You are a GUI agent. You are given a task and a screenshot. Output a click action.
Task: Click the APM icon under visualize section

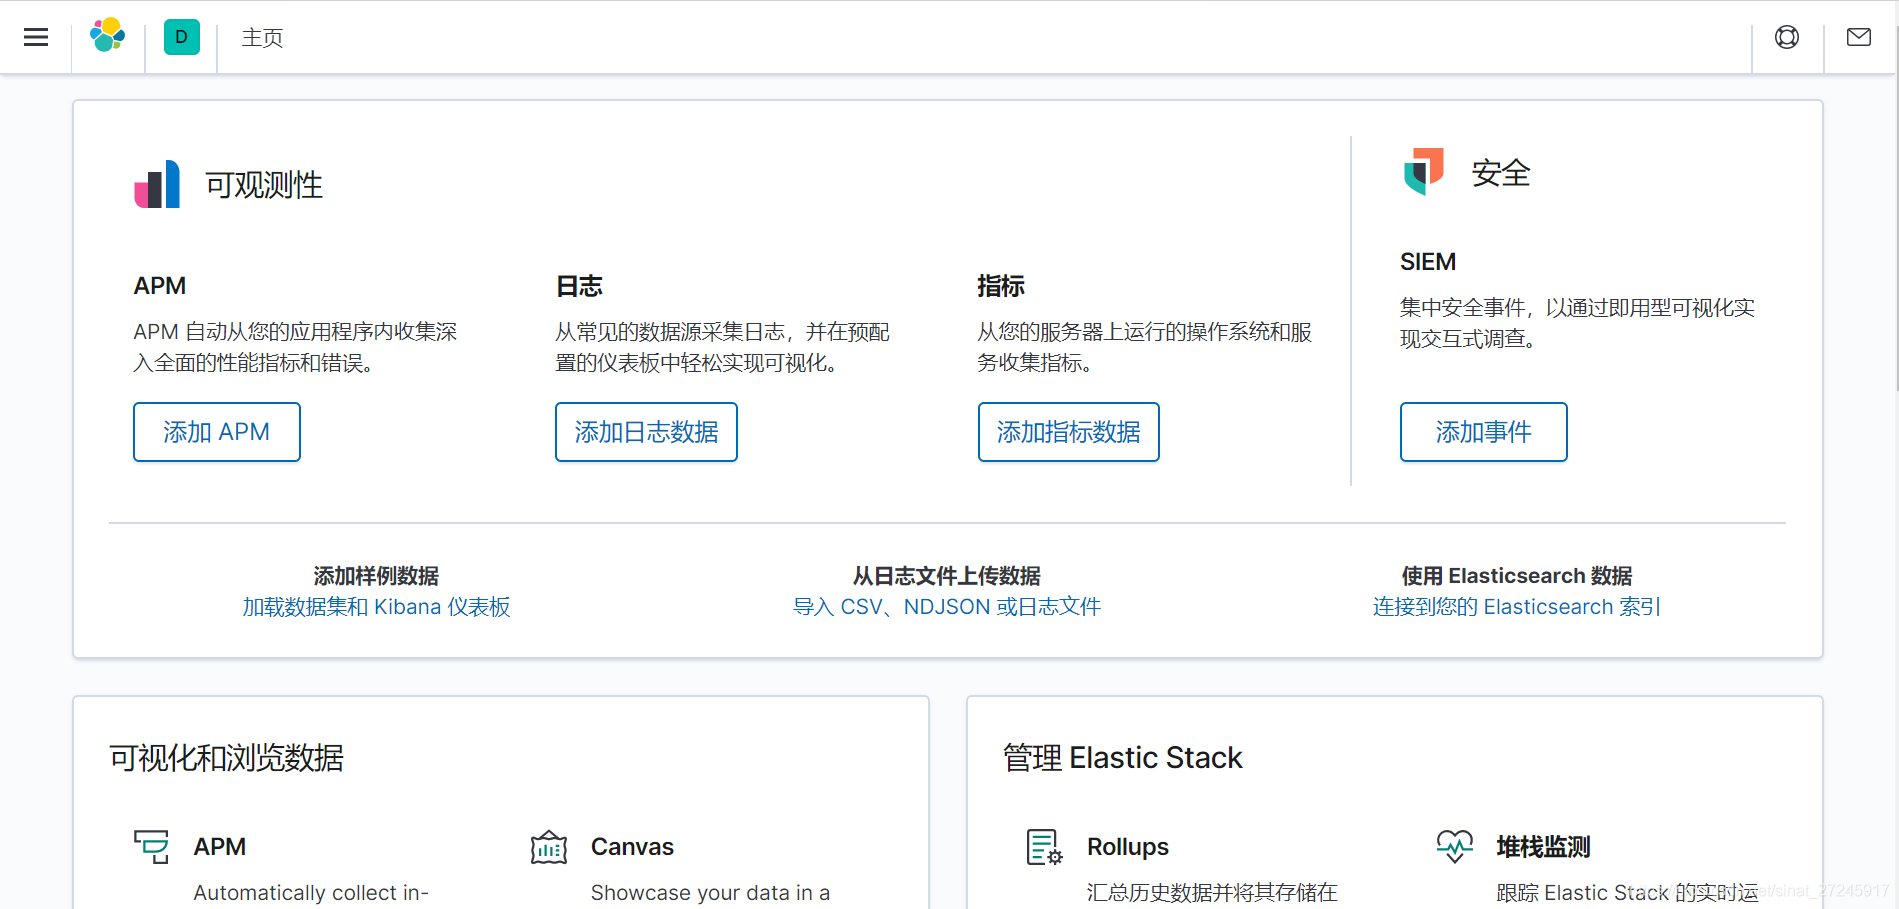coord(152,847)
